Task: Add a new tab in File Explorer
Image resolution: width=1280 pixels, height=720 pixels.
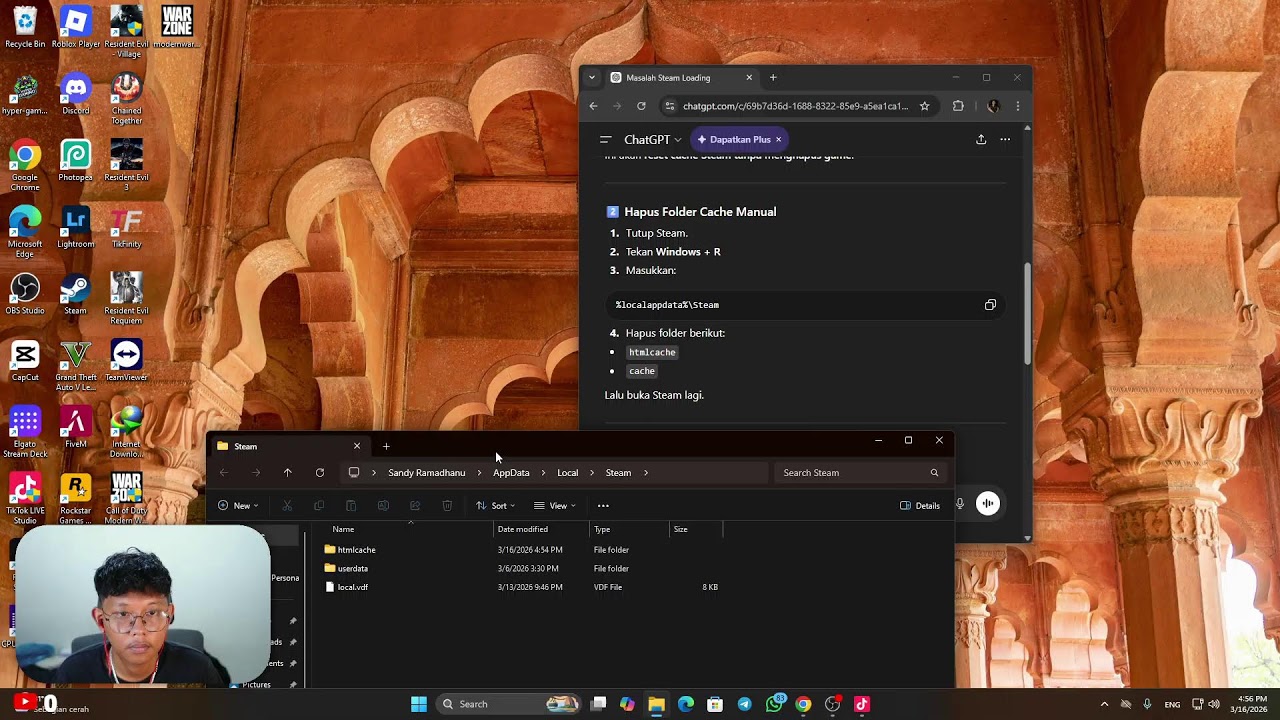Action: click(x=386, y=446)
